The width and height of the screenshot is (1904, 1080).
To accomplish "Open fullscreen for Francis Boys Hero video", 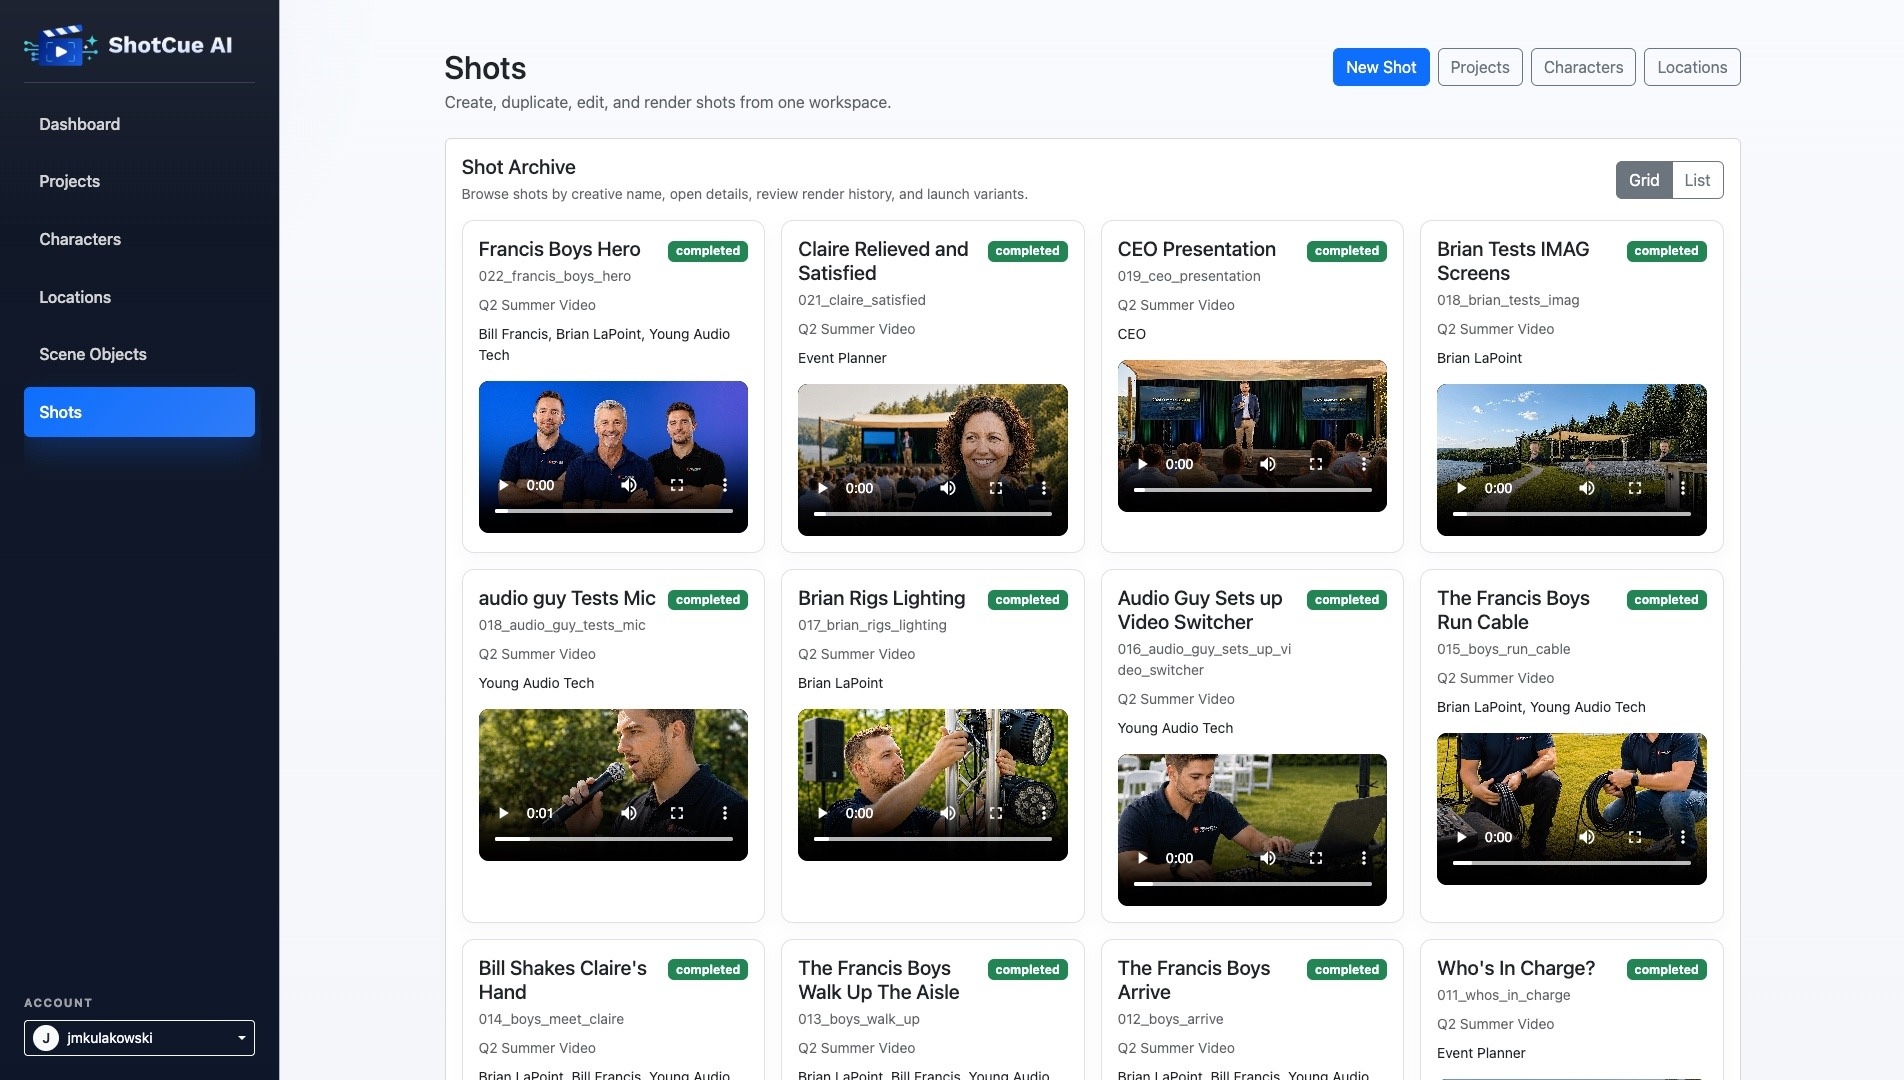I will tap(677, 485).
